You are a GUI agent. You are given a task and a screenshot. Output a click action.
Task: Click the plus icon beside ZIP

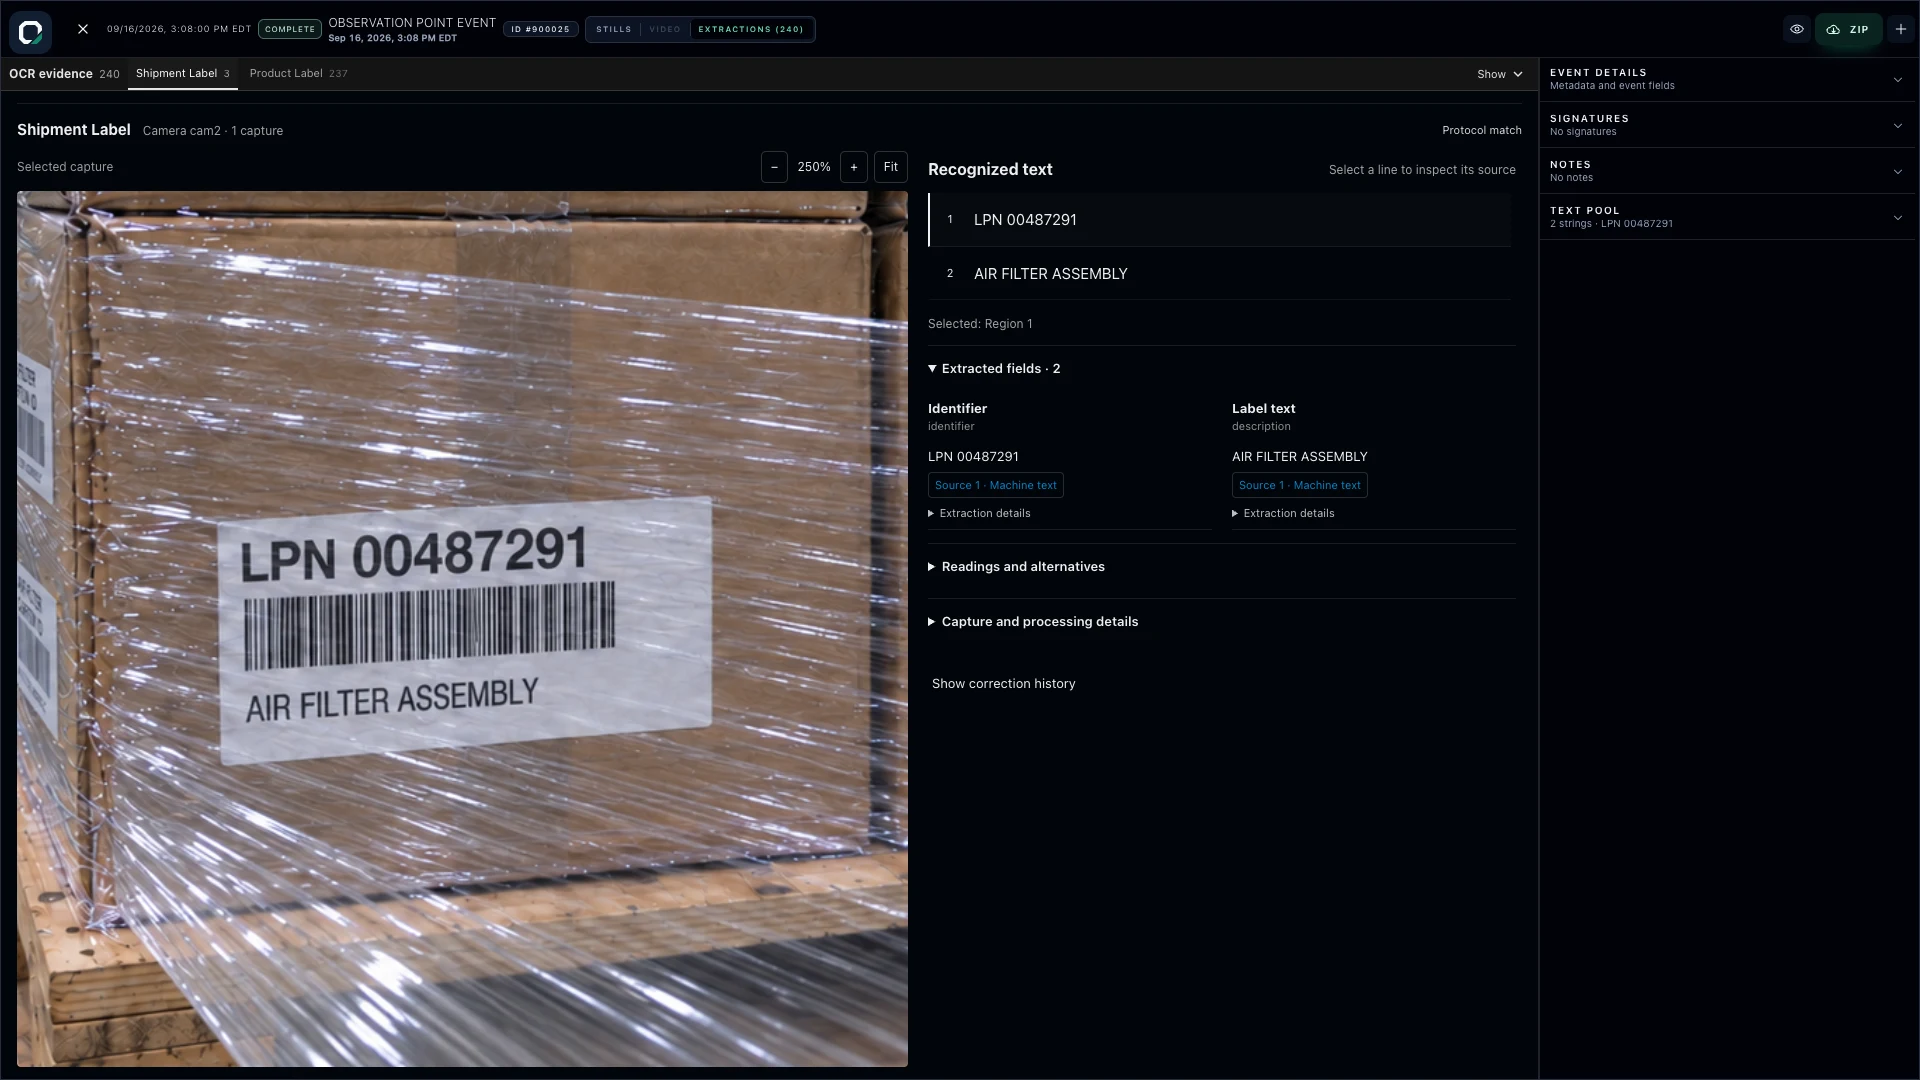click(1901, 29)
